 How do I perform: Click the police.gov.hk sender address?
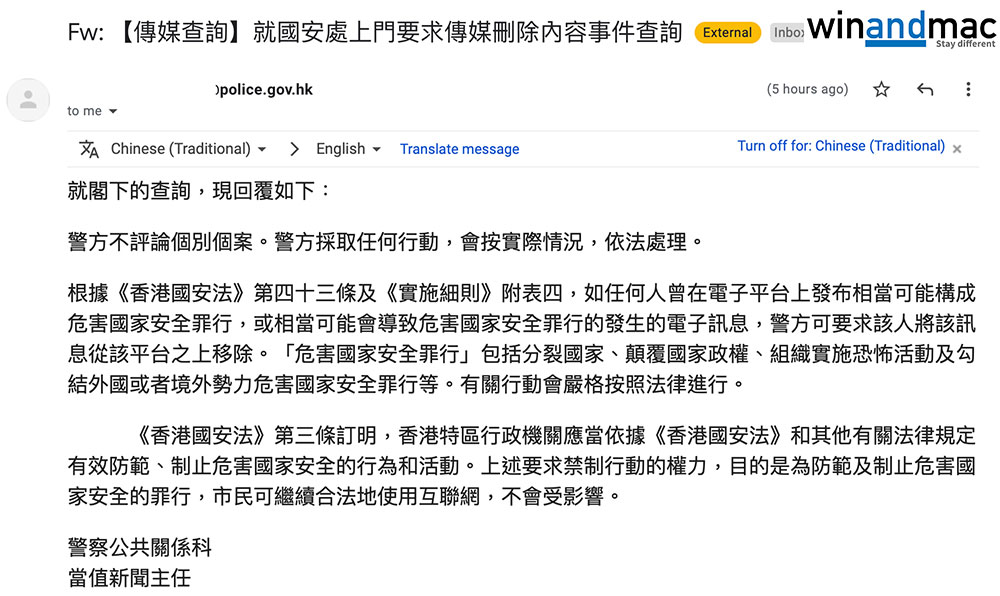coord(264,89)
